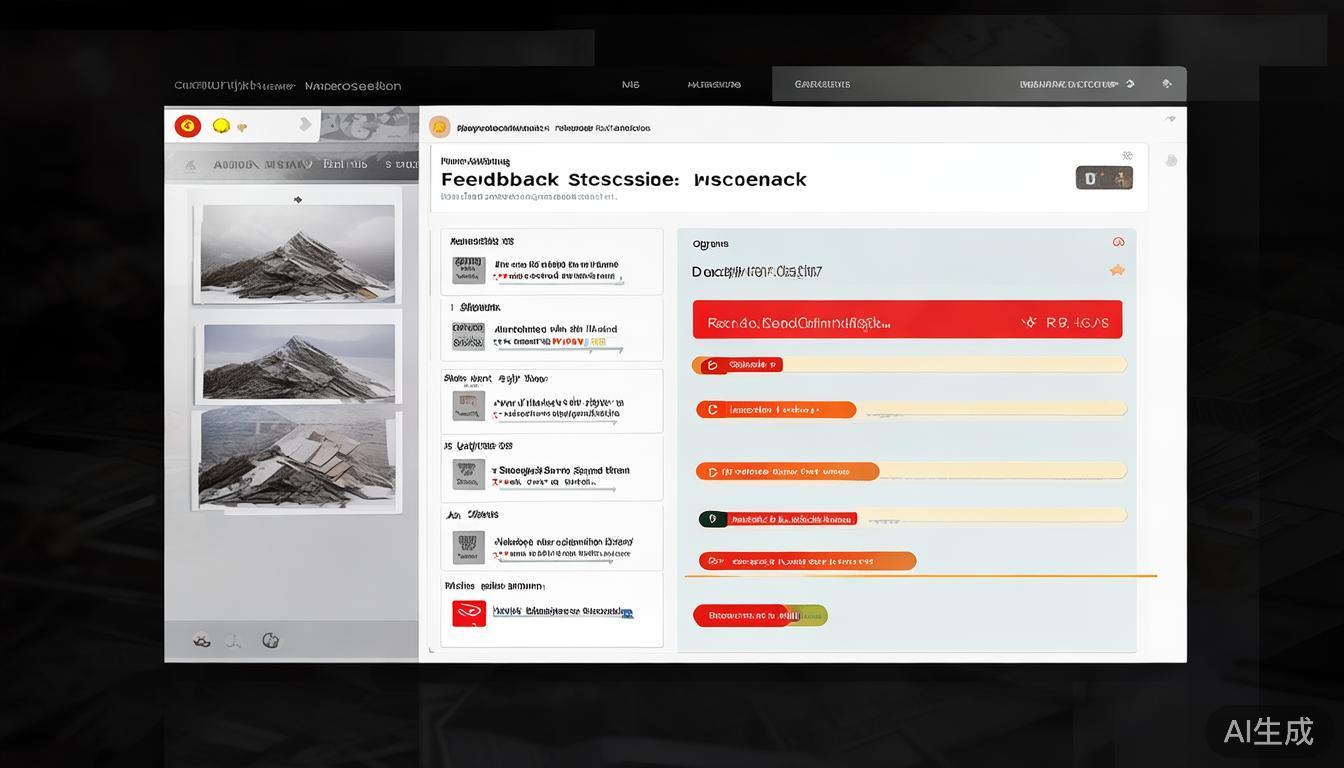Click the red swirl icon in bottom list item
Screen dimensions: 1344x768
[x=469, y=613]
